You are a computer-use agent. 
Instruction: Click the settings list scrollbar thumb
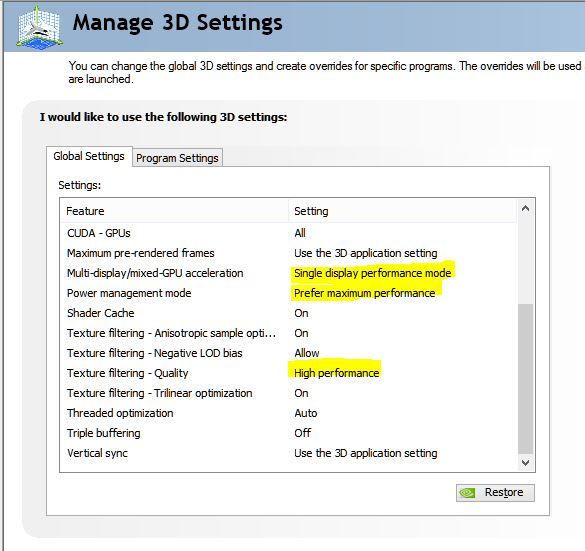pos(525,379)
